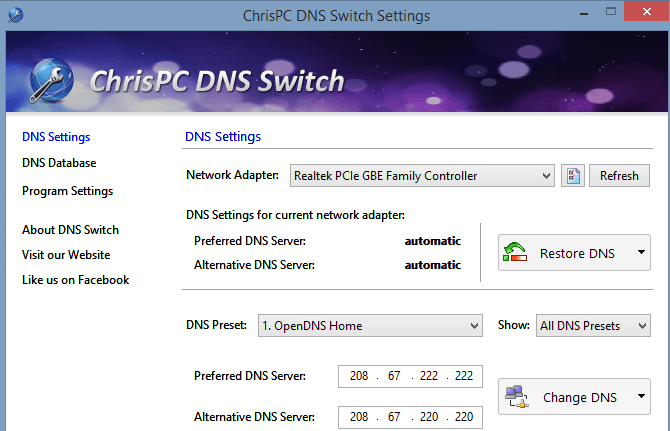This screenshot has height=431, width=670.
Task: Open DNS Database section
Action: tap(59, 163)
